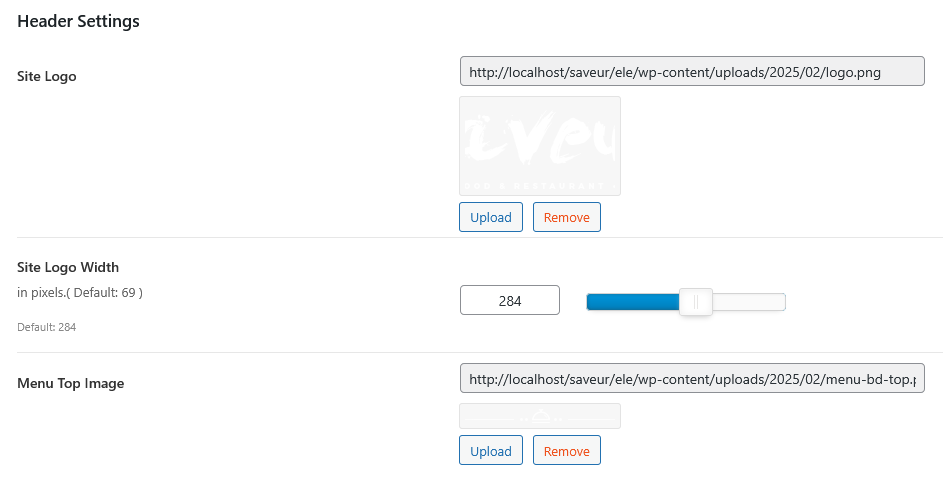Remove the Menu Top Image
The height and width of the screenshot is (482, 943).
[x=566, y=451]
